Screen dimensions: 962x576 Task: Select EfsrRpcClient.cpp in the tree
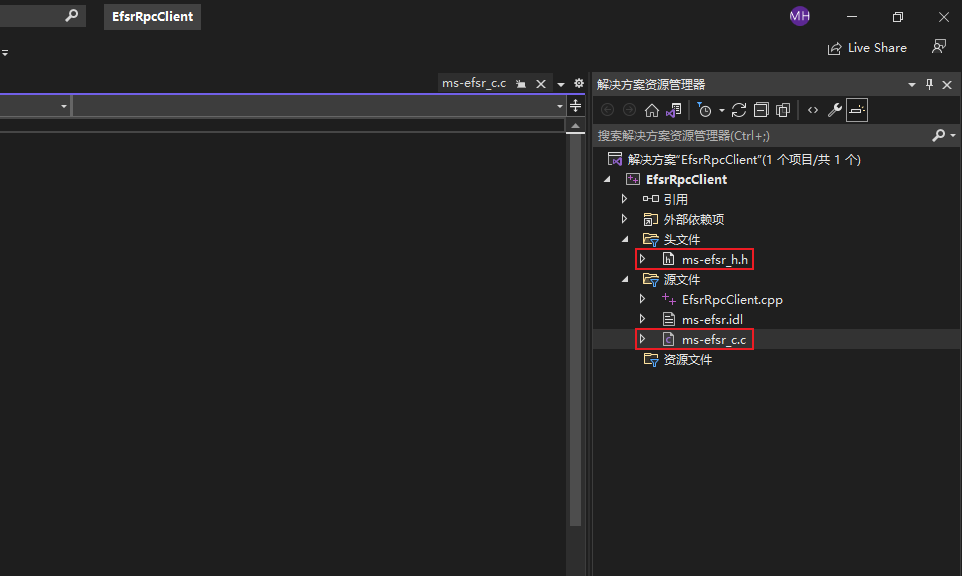pos(732,300)
